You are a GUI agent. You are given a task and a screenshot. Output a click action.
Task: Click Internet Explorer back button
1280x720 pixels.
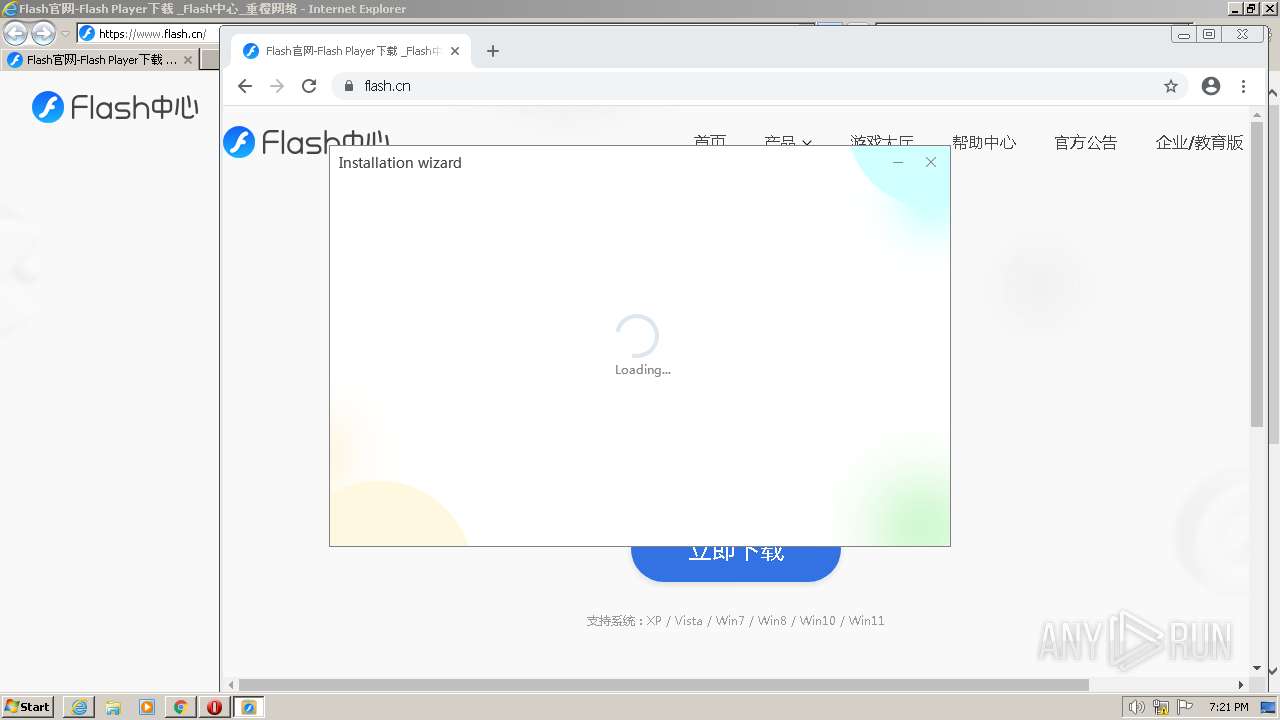pyautogui.click(x=15, y=33)
